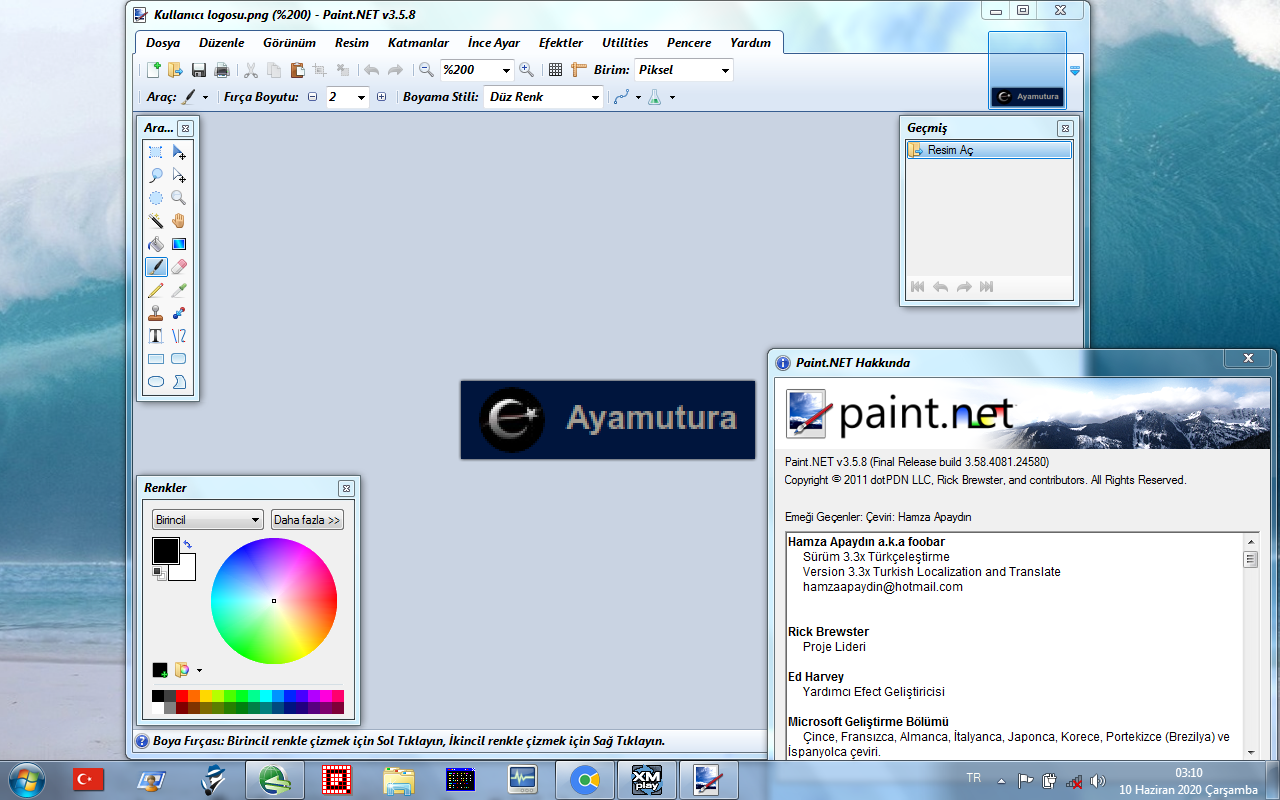Select the Eraser tool
The height and width of the screenshot is (800, 1280).
179,267
